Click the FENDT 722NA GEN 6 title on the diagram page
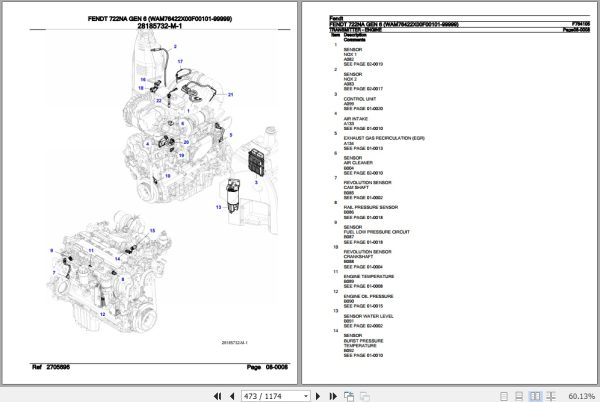Image resolution: width=600 pixels, height=402 pixels. (x=160, y=19)
